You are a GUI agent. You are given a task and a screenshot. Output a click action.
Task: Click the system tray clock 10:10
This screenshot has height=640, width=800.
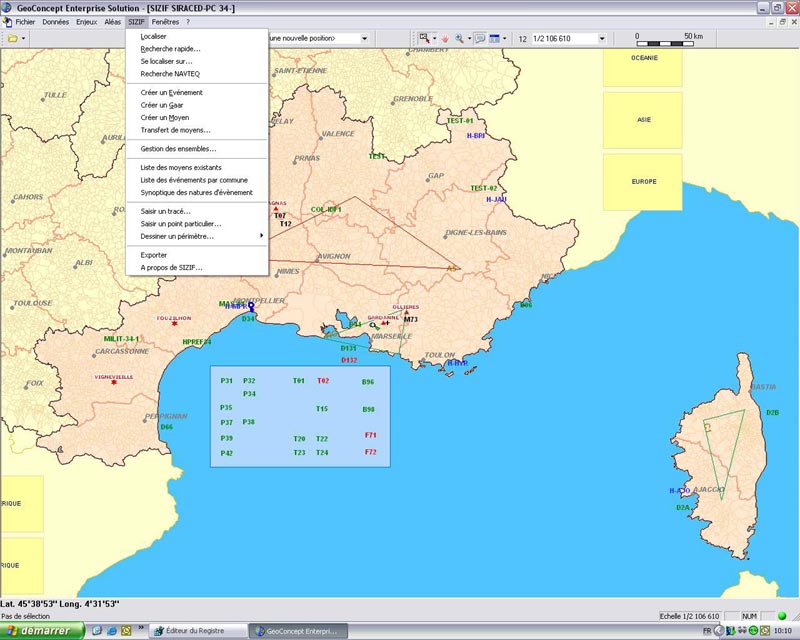tap(783, 631)
